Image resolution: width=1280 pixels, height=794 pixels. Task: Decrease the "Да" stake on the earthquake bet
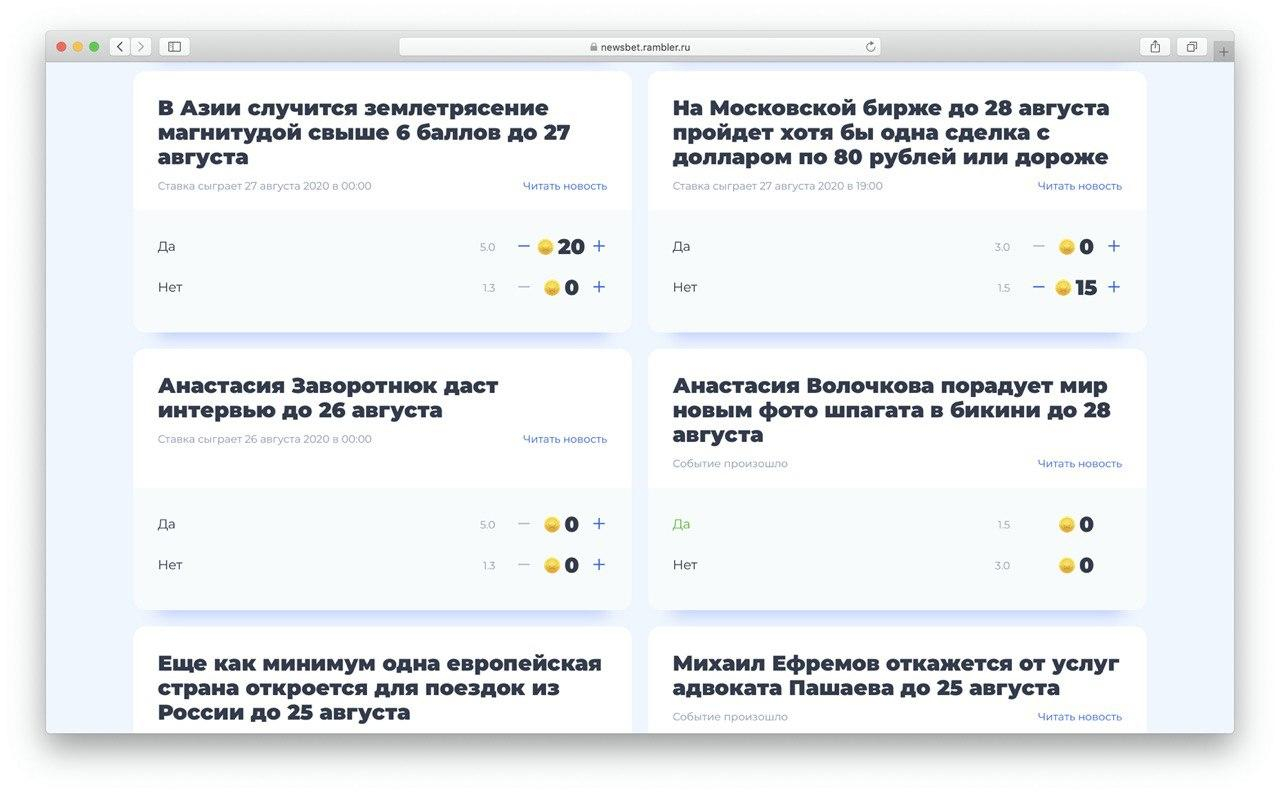[x=524, y=246]
